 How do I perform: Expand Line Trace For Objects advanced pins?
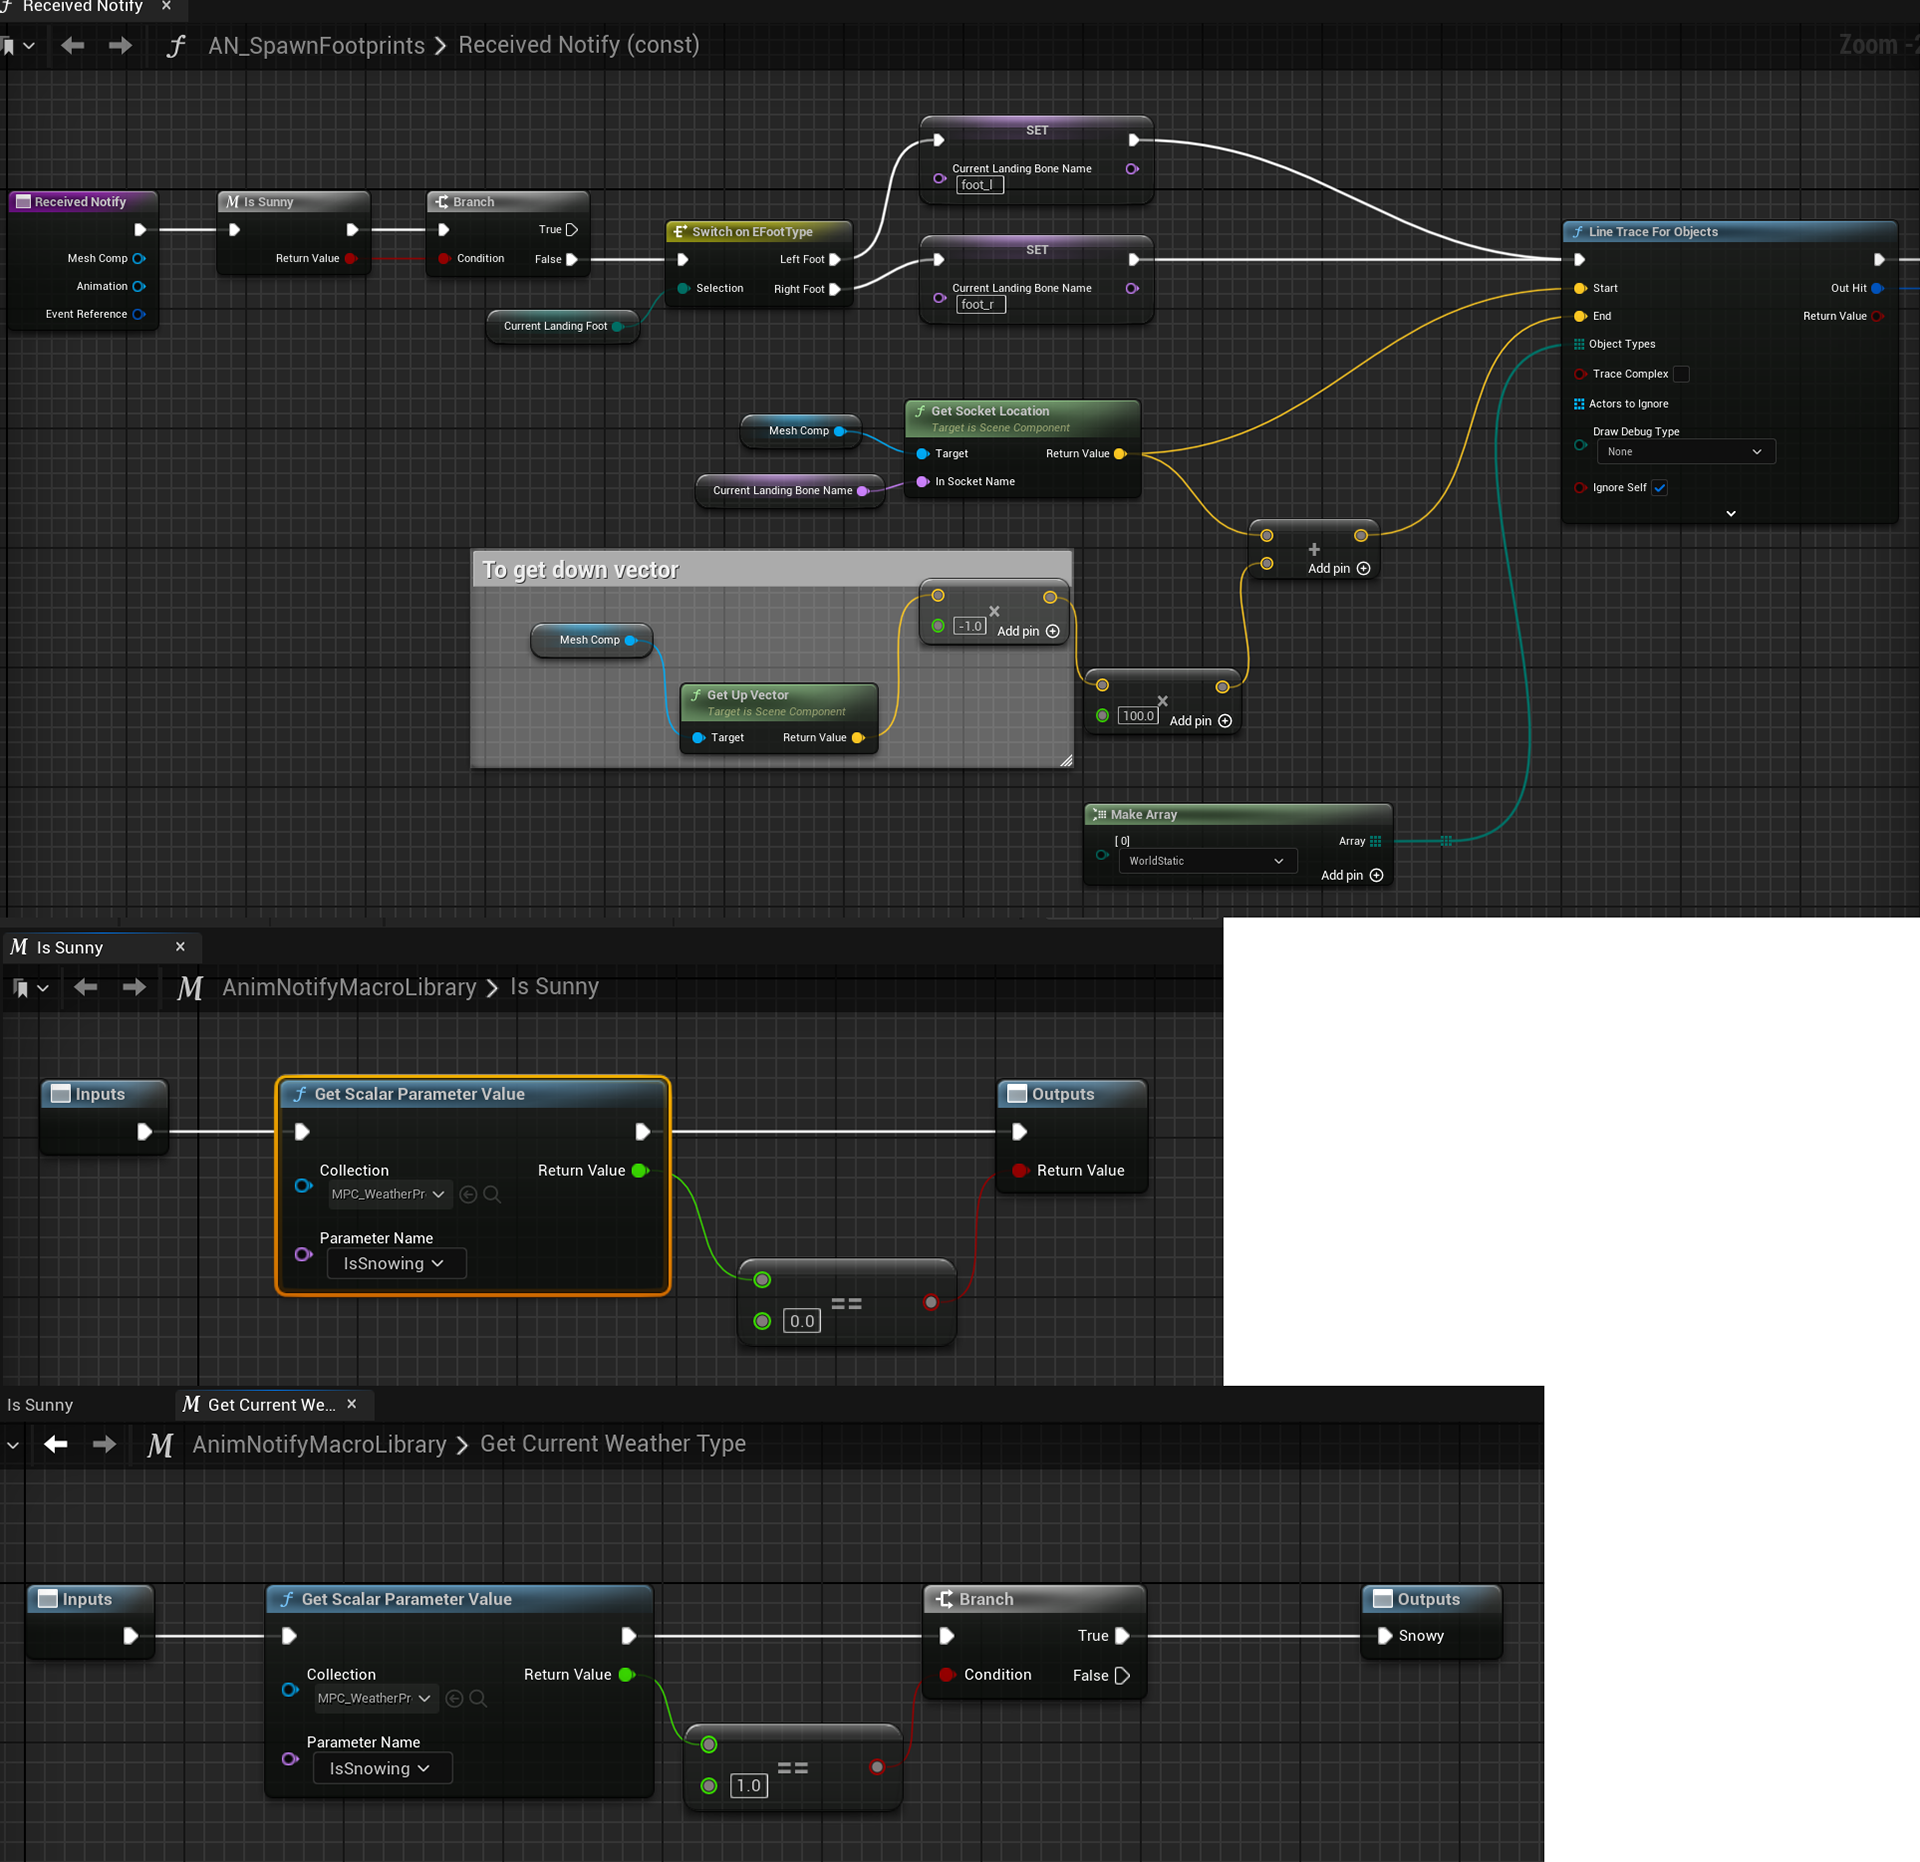tap(1730, 513)
